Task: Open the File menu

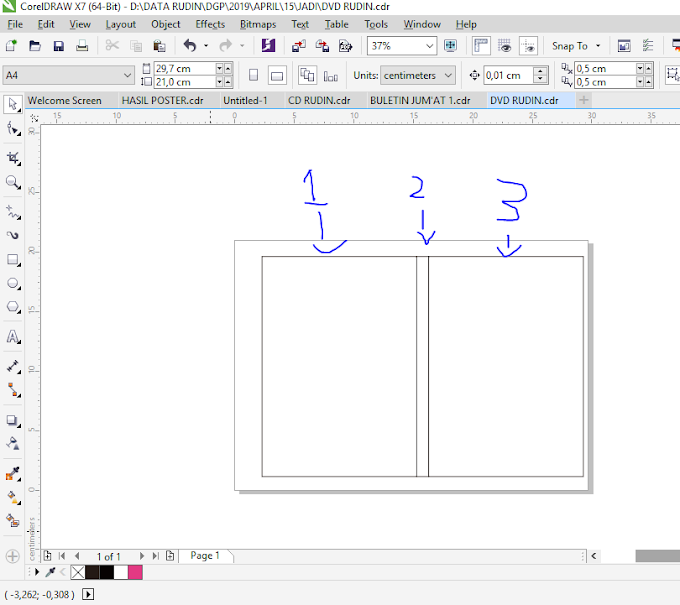Action: (15, 24)
